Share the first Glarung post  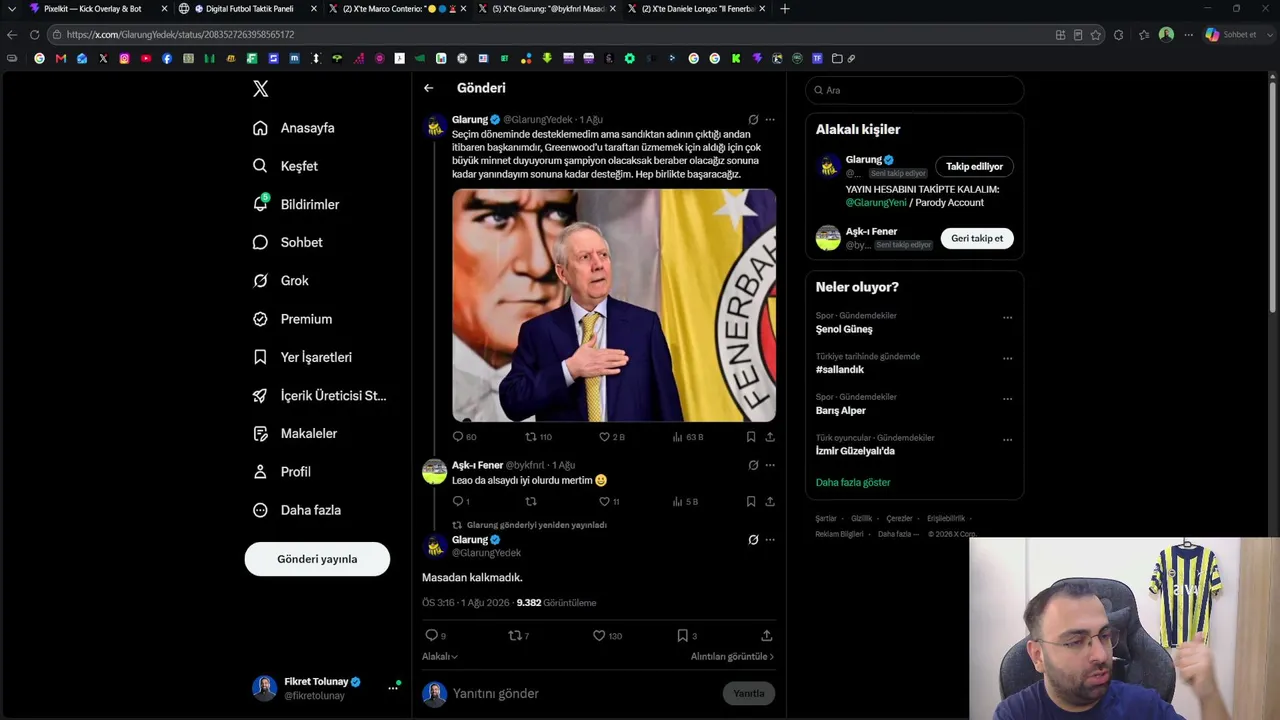(x=770, y=437)
